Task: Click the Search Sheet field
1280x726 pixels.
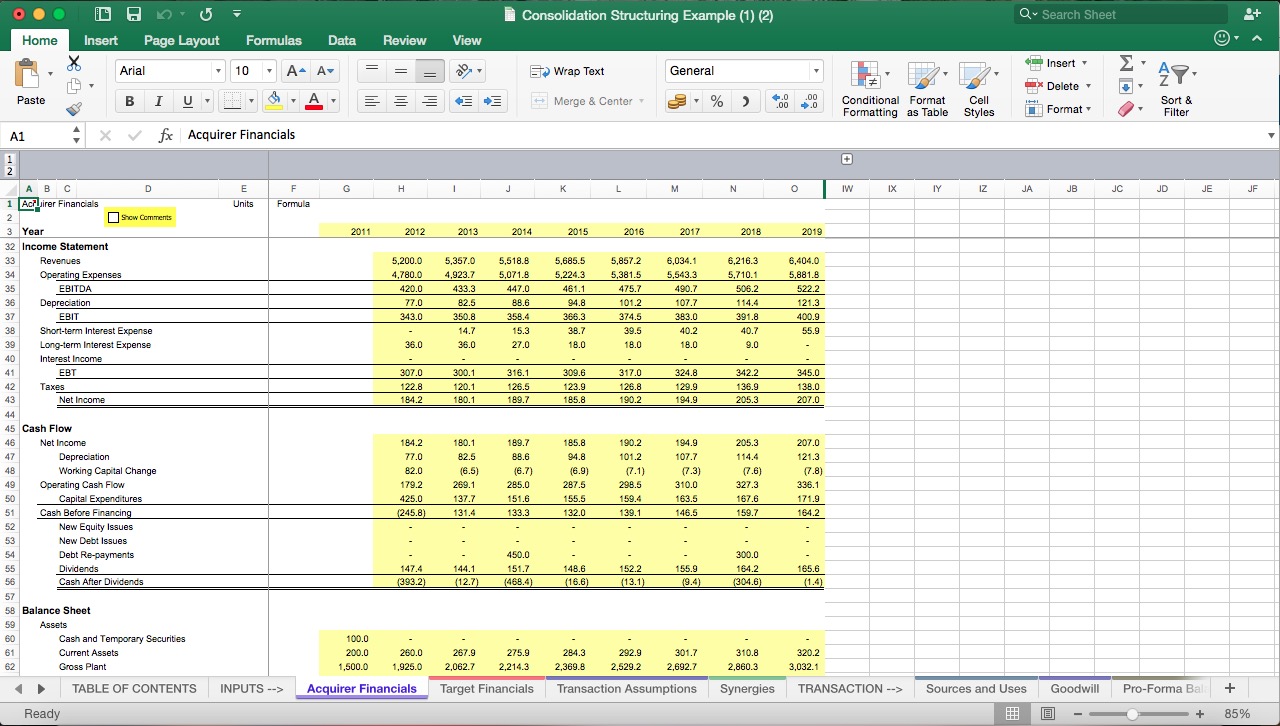Action: 1120,14
